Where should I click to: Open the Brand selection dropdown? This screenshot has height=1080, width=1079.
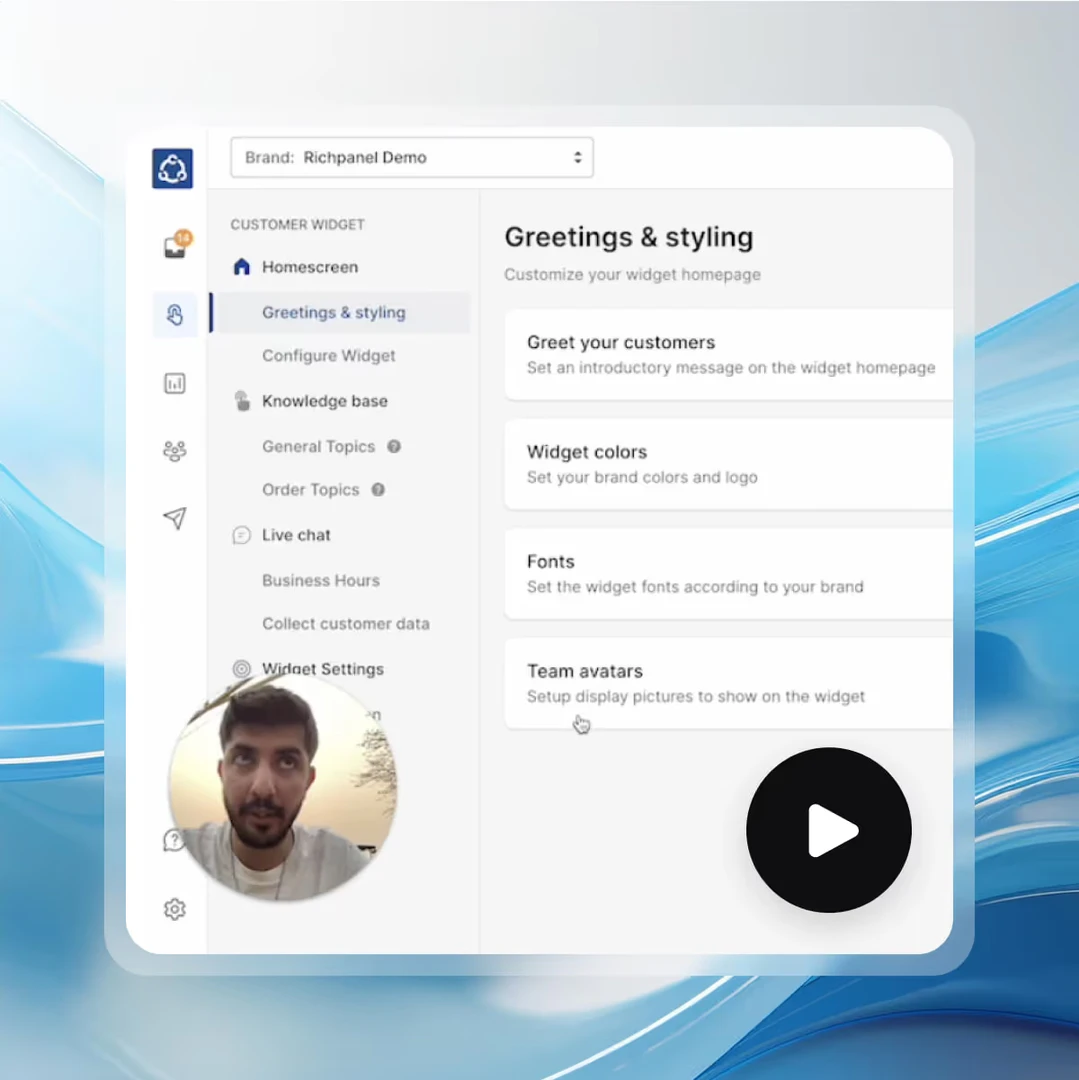coord(411,157)
